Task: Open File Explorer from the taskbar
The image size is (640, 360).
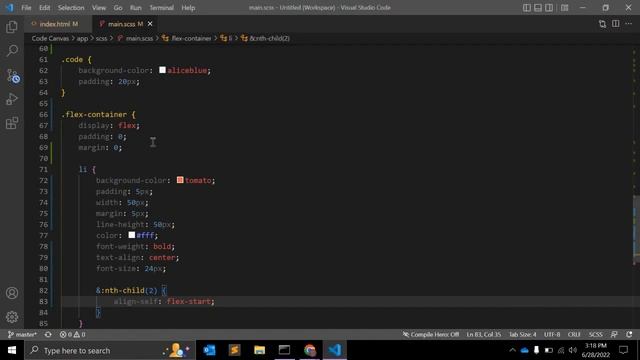Action: [x=259, y=350]
